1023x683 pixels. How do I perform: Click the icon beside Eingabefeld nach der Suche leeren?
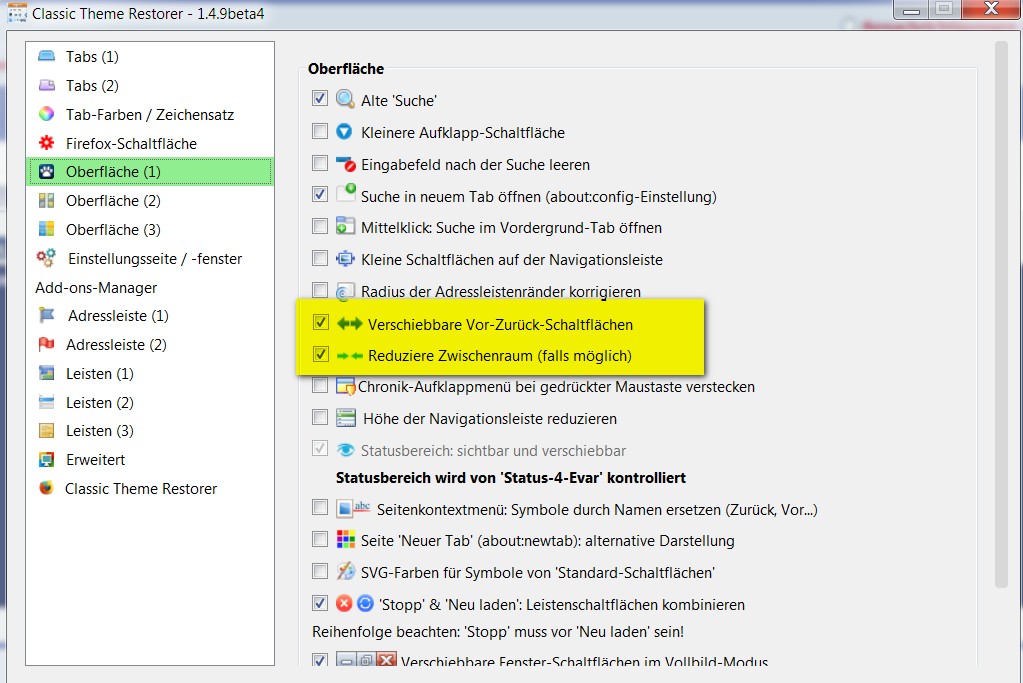[x=345, y=164]
